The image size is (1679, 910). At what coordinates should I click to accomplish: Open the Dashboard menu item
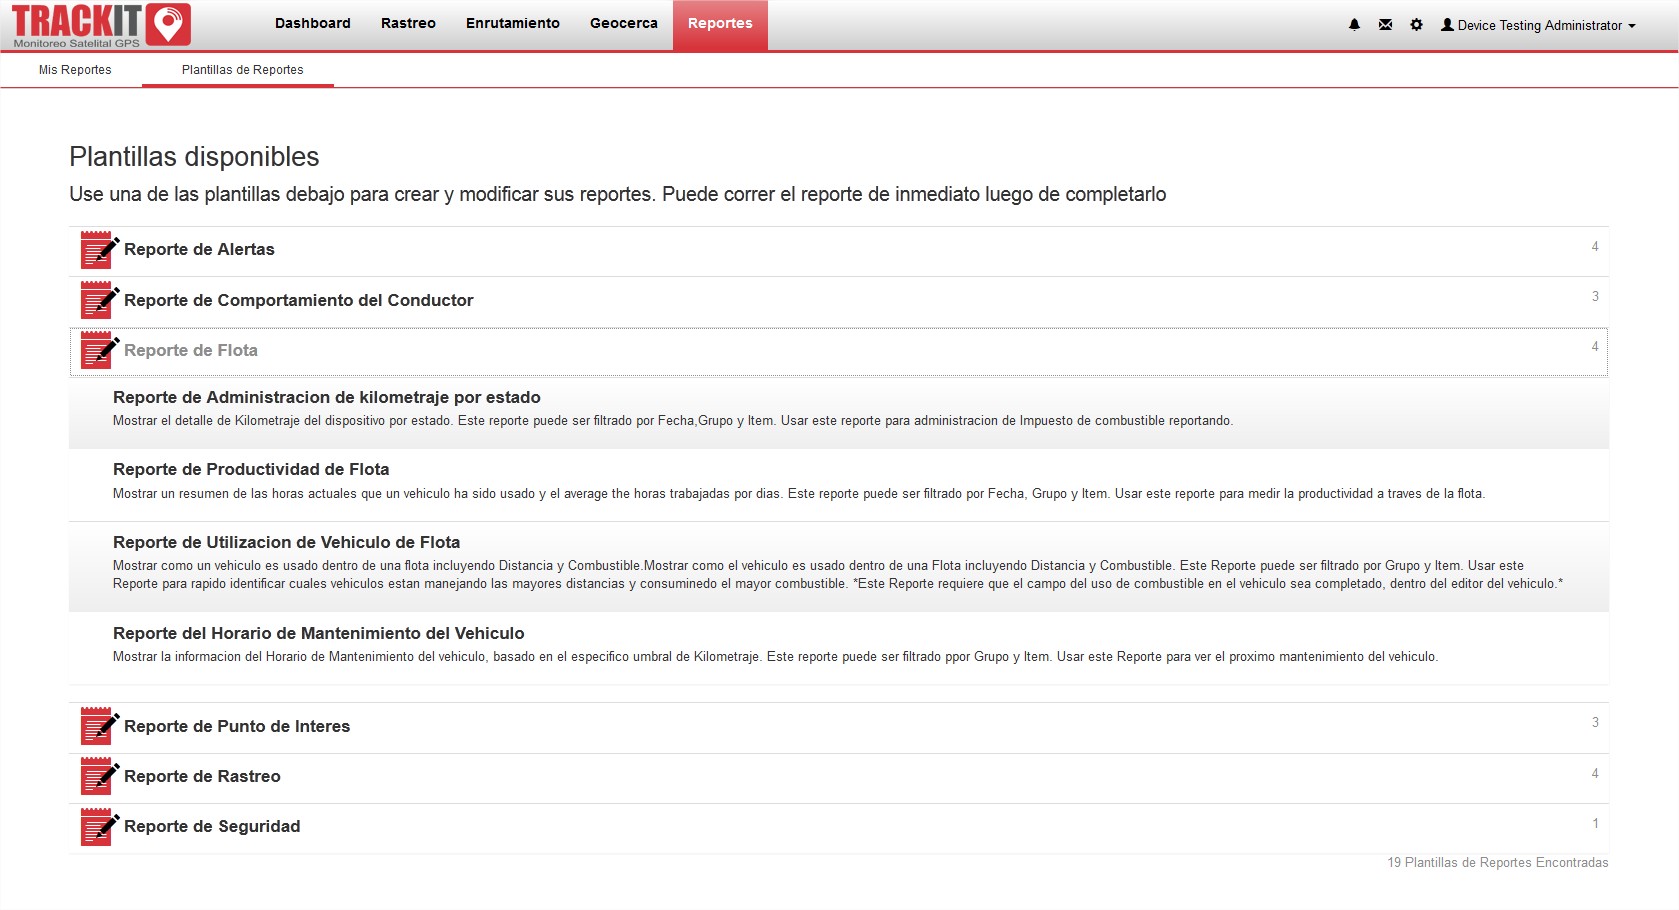313,24
